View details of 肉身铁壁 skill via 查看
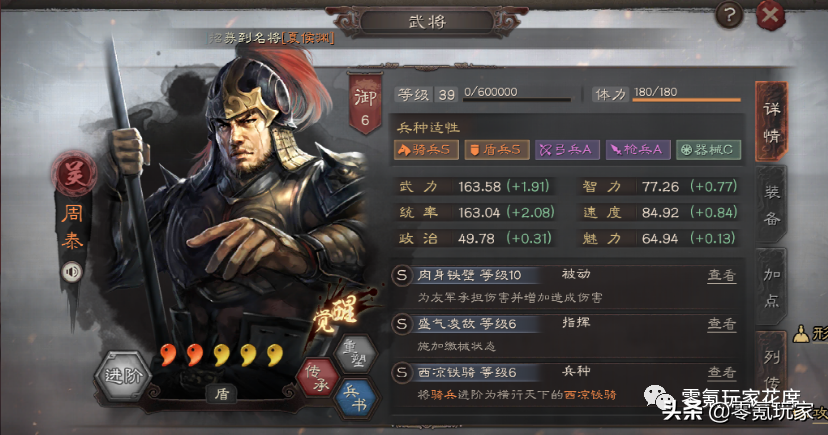 point(722,276)
